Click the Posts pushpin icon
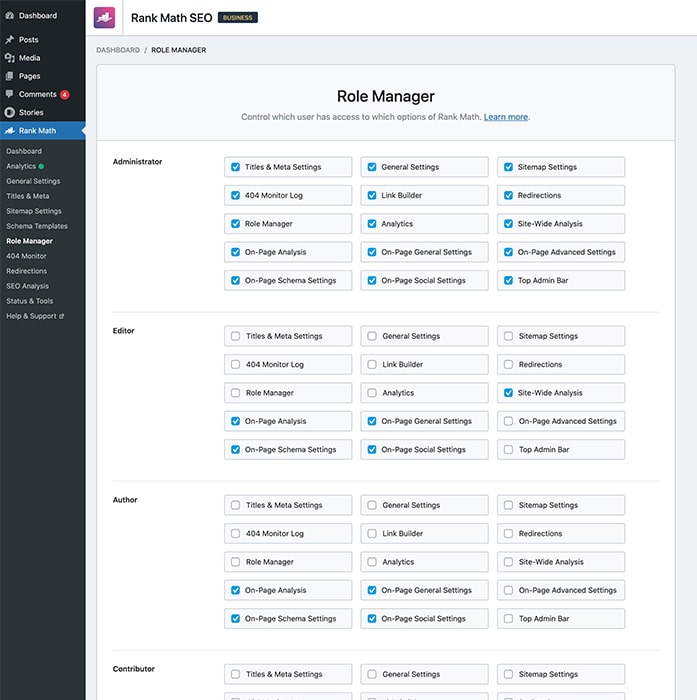The width and height of the screenshot is (697, 700). (x=9, y=40)
